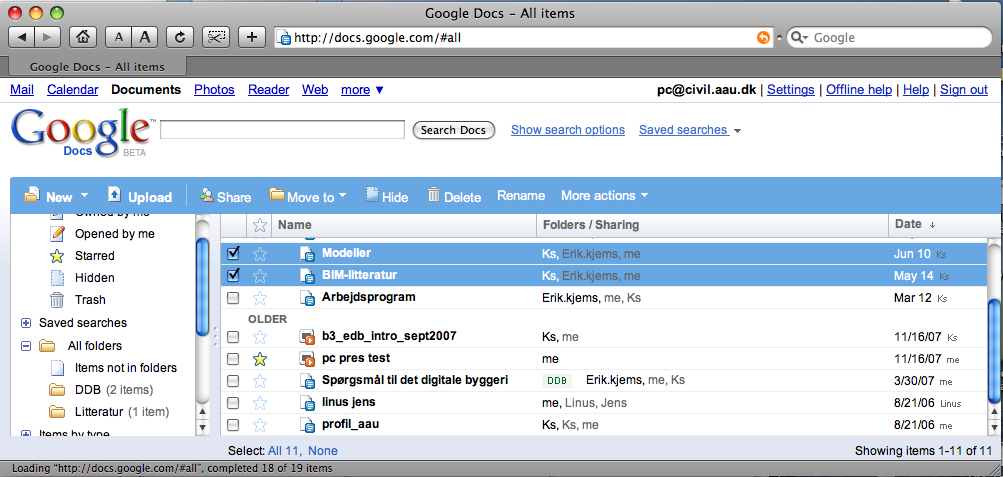The image size is (1003, 477).
Task: Click the Upload icon in toolbar
Action: [x=114, y=195]
